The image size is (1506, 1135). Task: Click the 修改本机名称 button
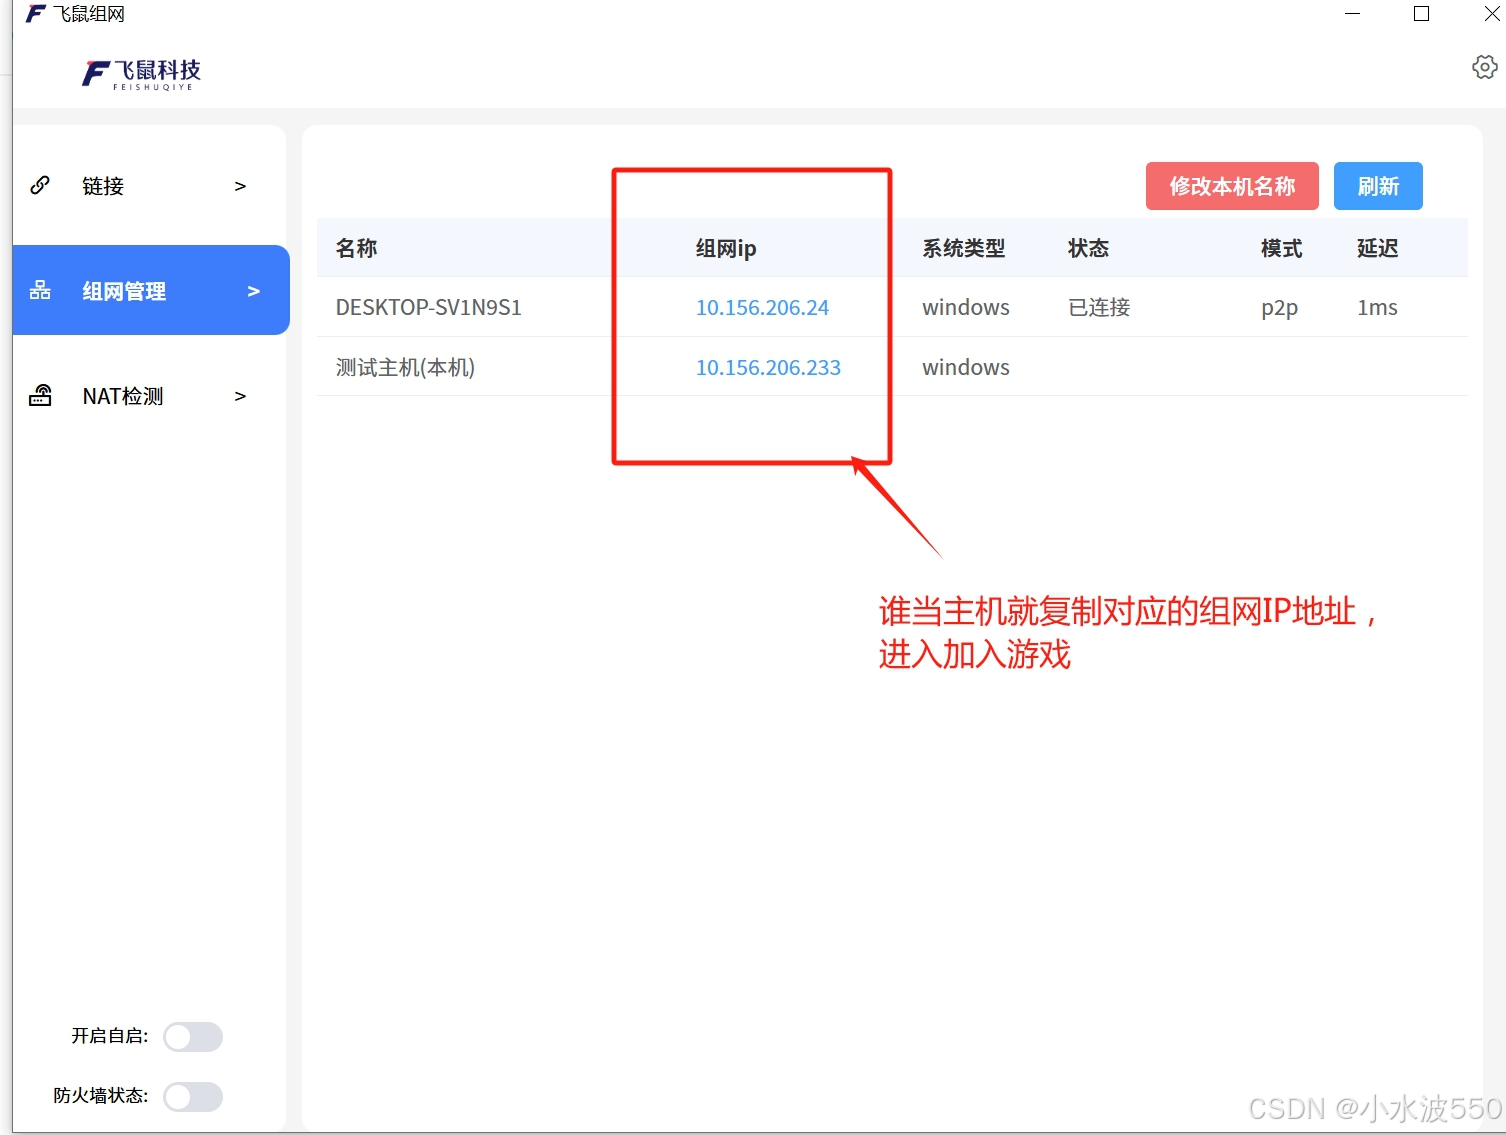1232,186
